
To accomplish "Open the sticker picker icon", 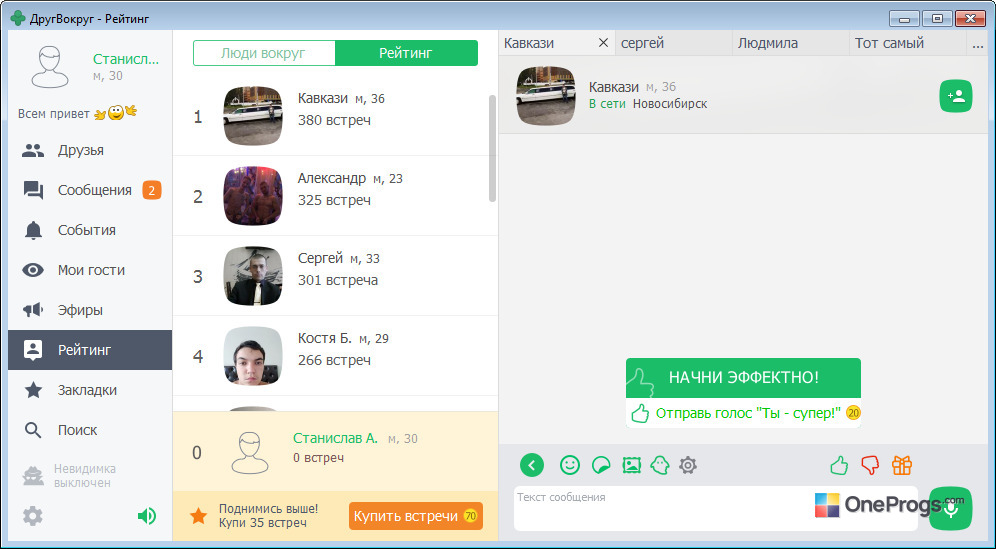I will 601,466.
